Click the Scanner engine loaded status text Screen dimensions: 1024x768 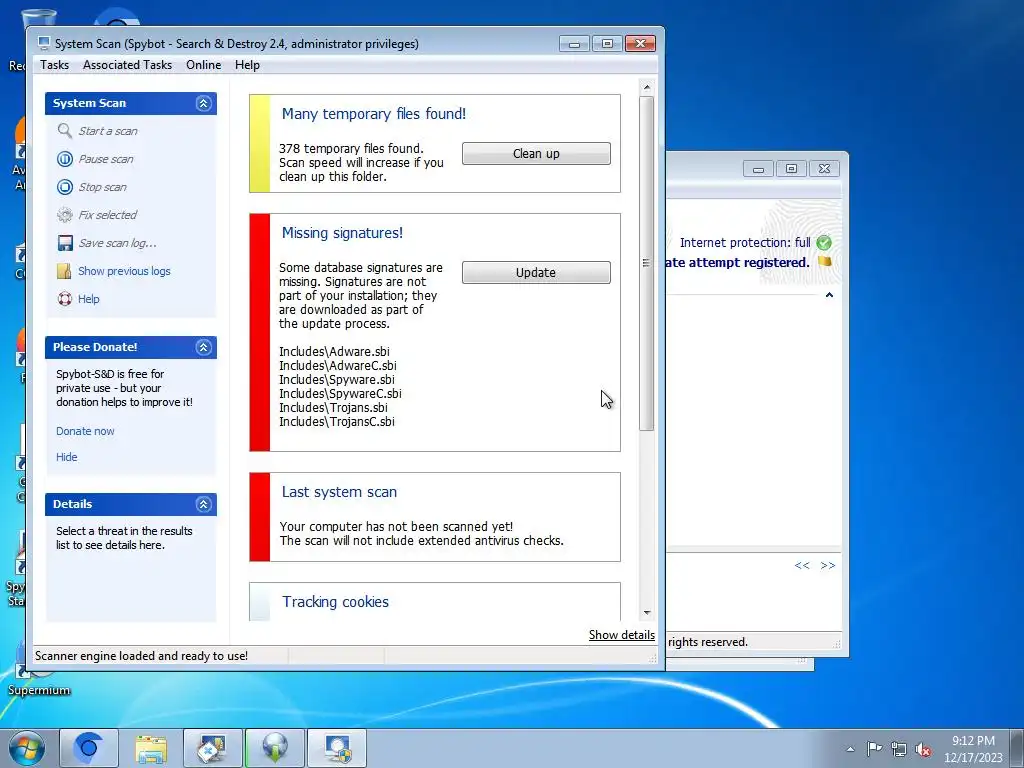(141, 656)
